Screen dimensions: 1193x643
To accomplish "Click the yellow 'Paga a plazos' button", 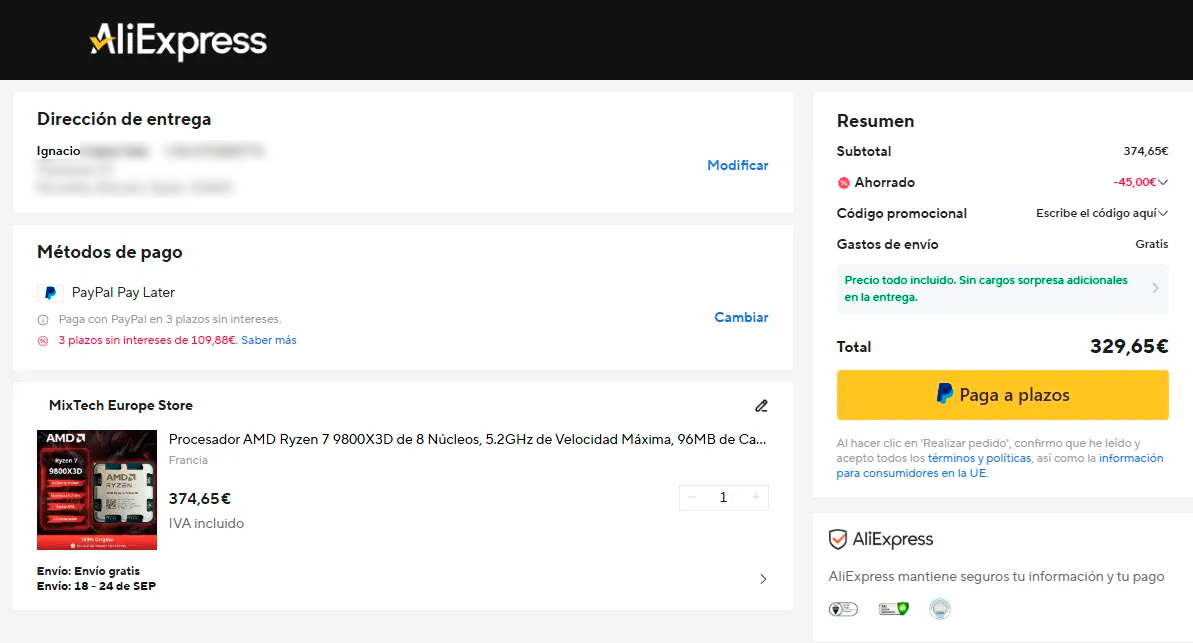I will click(1002, 395).
